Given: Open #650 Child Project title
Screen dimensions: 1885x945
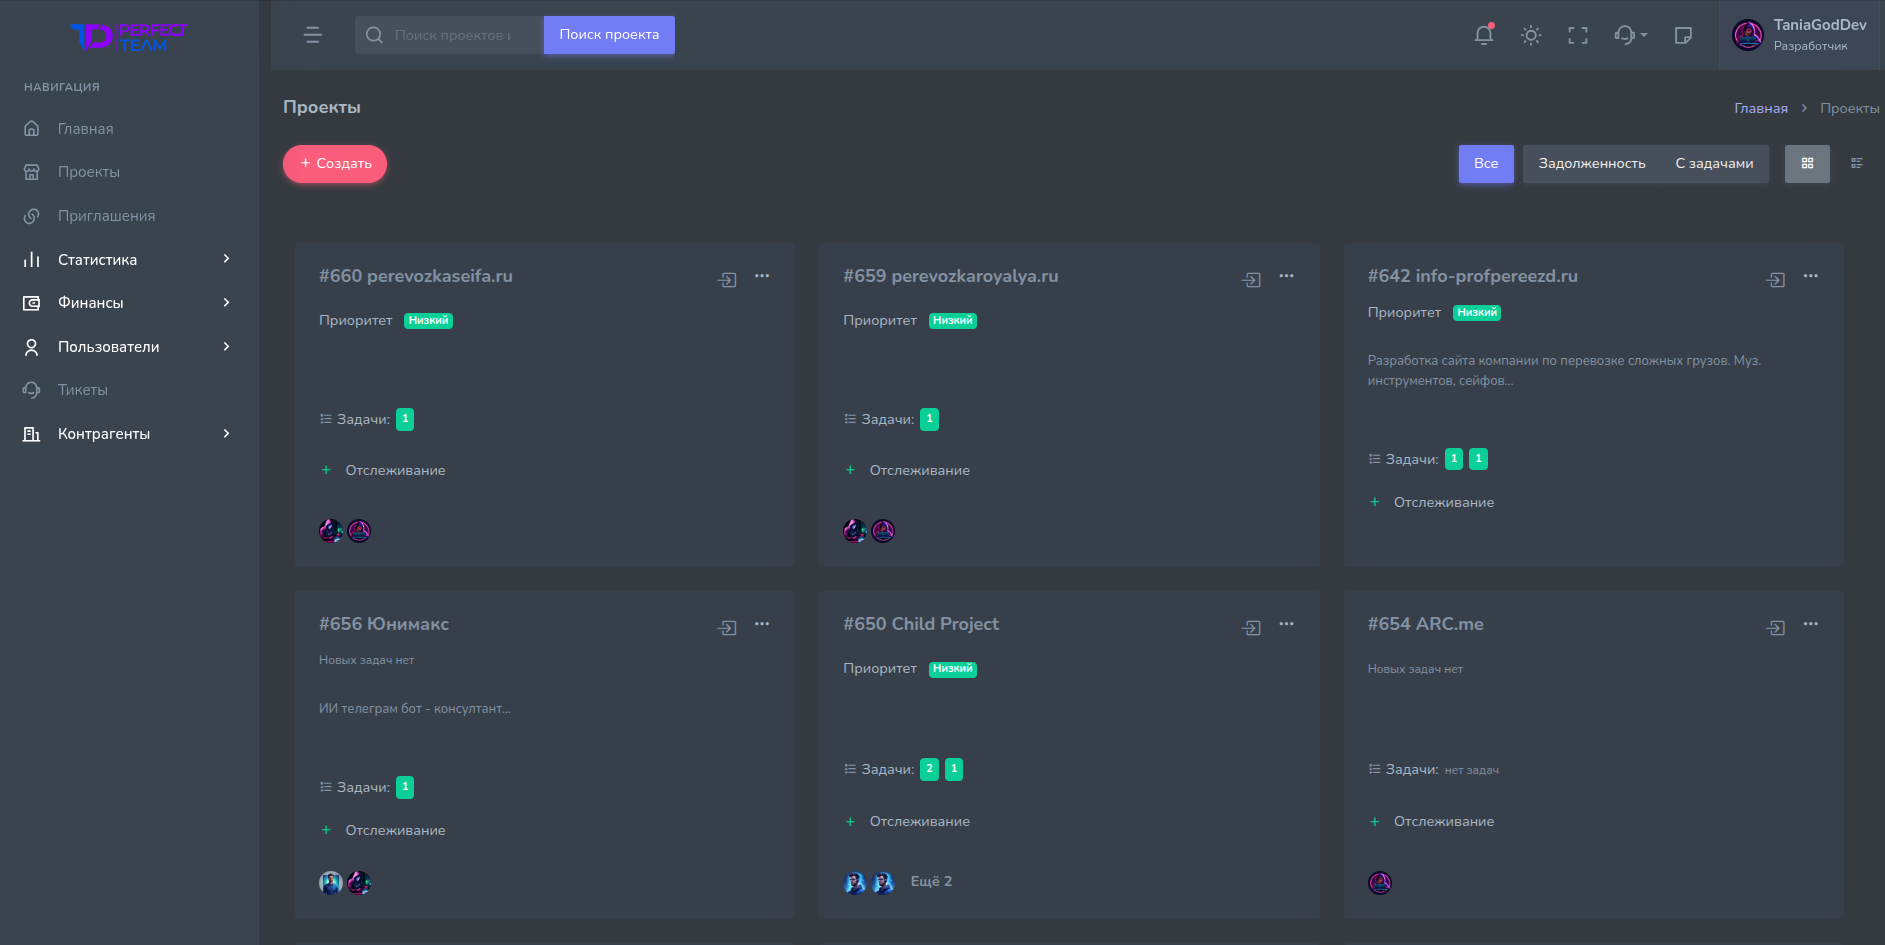Looking at the screenshot, I should click(x=921, y=624).
